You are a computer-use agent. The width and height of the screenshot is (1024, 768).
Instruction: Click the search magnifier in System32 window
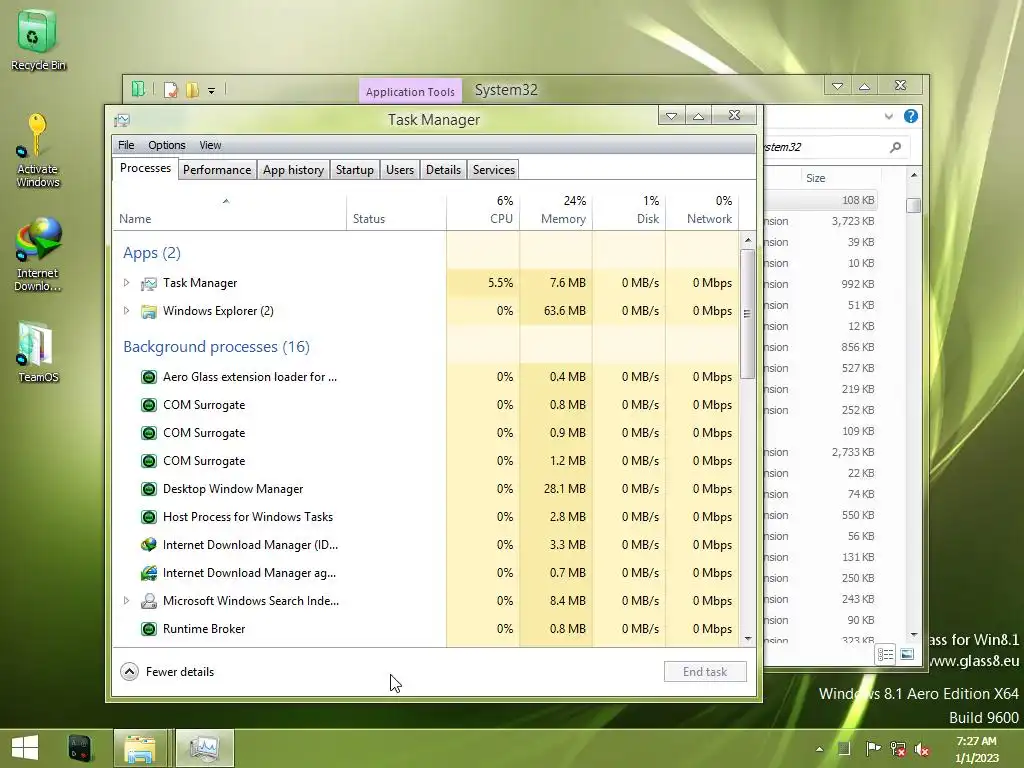pos(895,148)
